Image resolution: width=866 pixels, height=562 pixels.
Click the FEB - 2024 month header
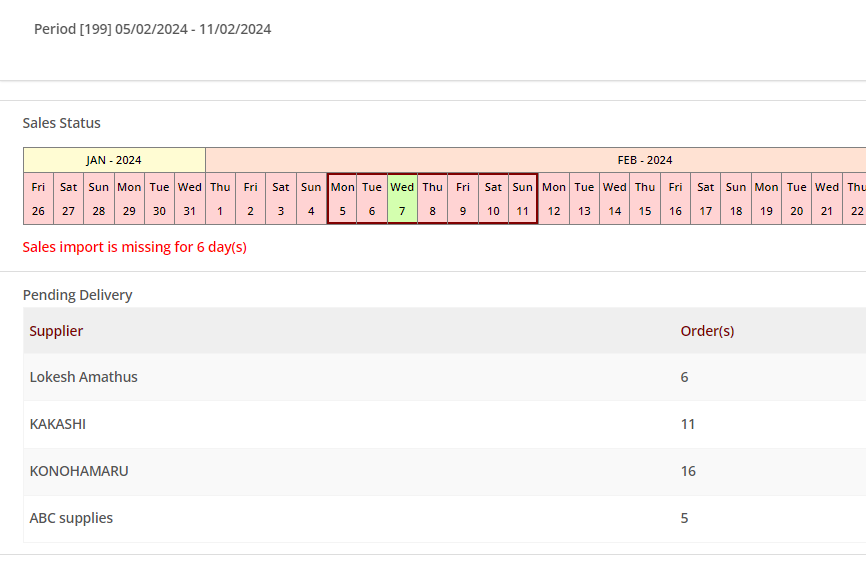click(645, 160)
